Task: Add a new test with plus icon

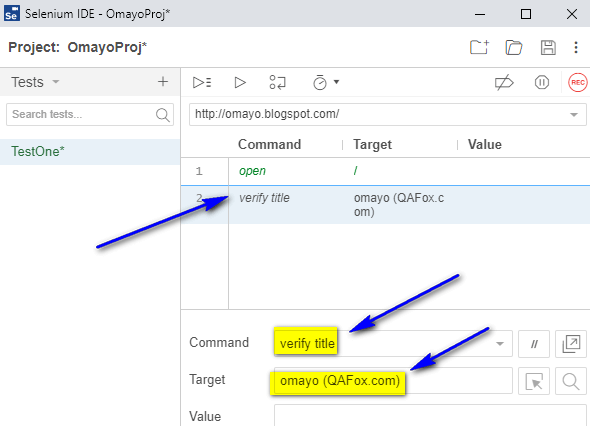Action: click(x=163, y=82)
